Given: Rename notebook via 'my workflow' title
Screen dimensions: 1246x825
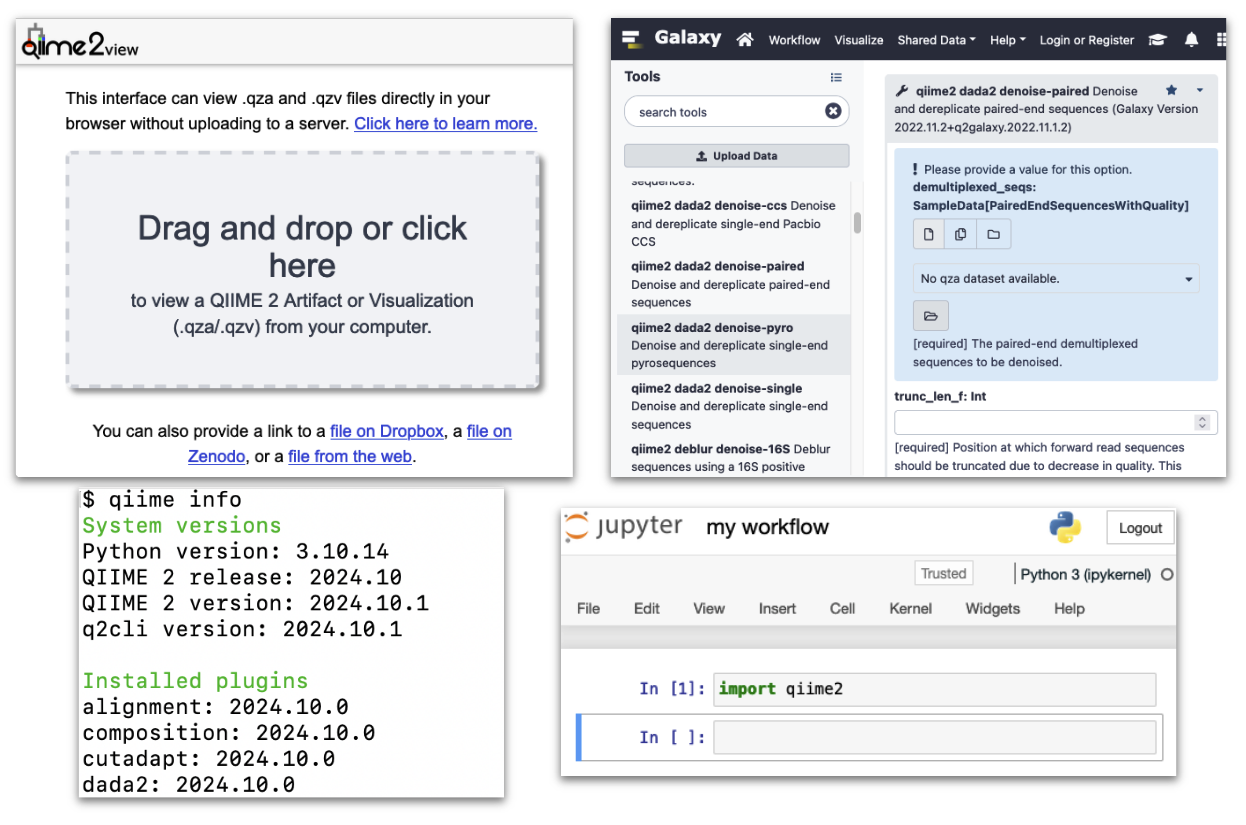Looking at the screenshot, I should coord(768,527).
